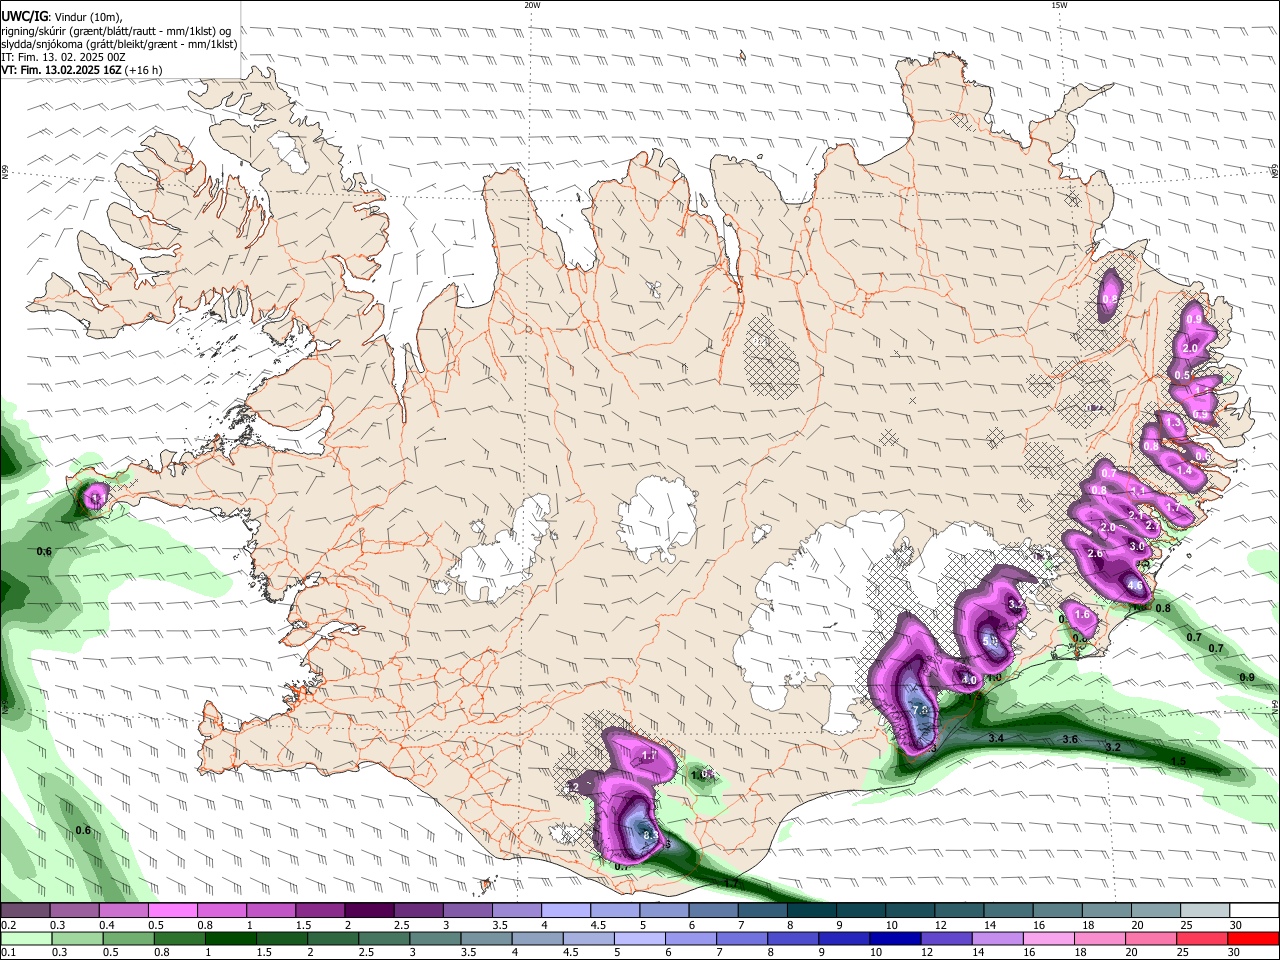Click the 'IT: Fim. 13. 02. 2025 00Z' line
Viewport: 1280px width, 960px height.
tap(63, 57)
